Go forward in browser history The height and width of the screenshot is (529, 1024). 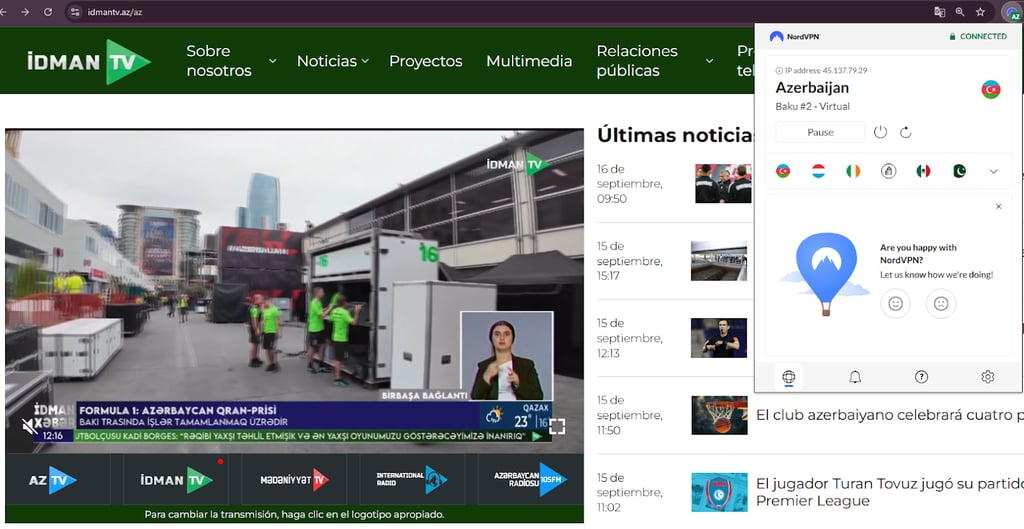[25, 12]
